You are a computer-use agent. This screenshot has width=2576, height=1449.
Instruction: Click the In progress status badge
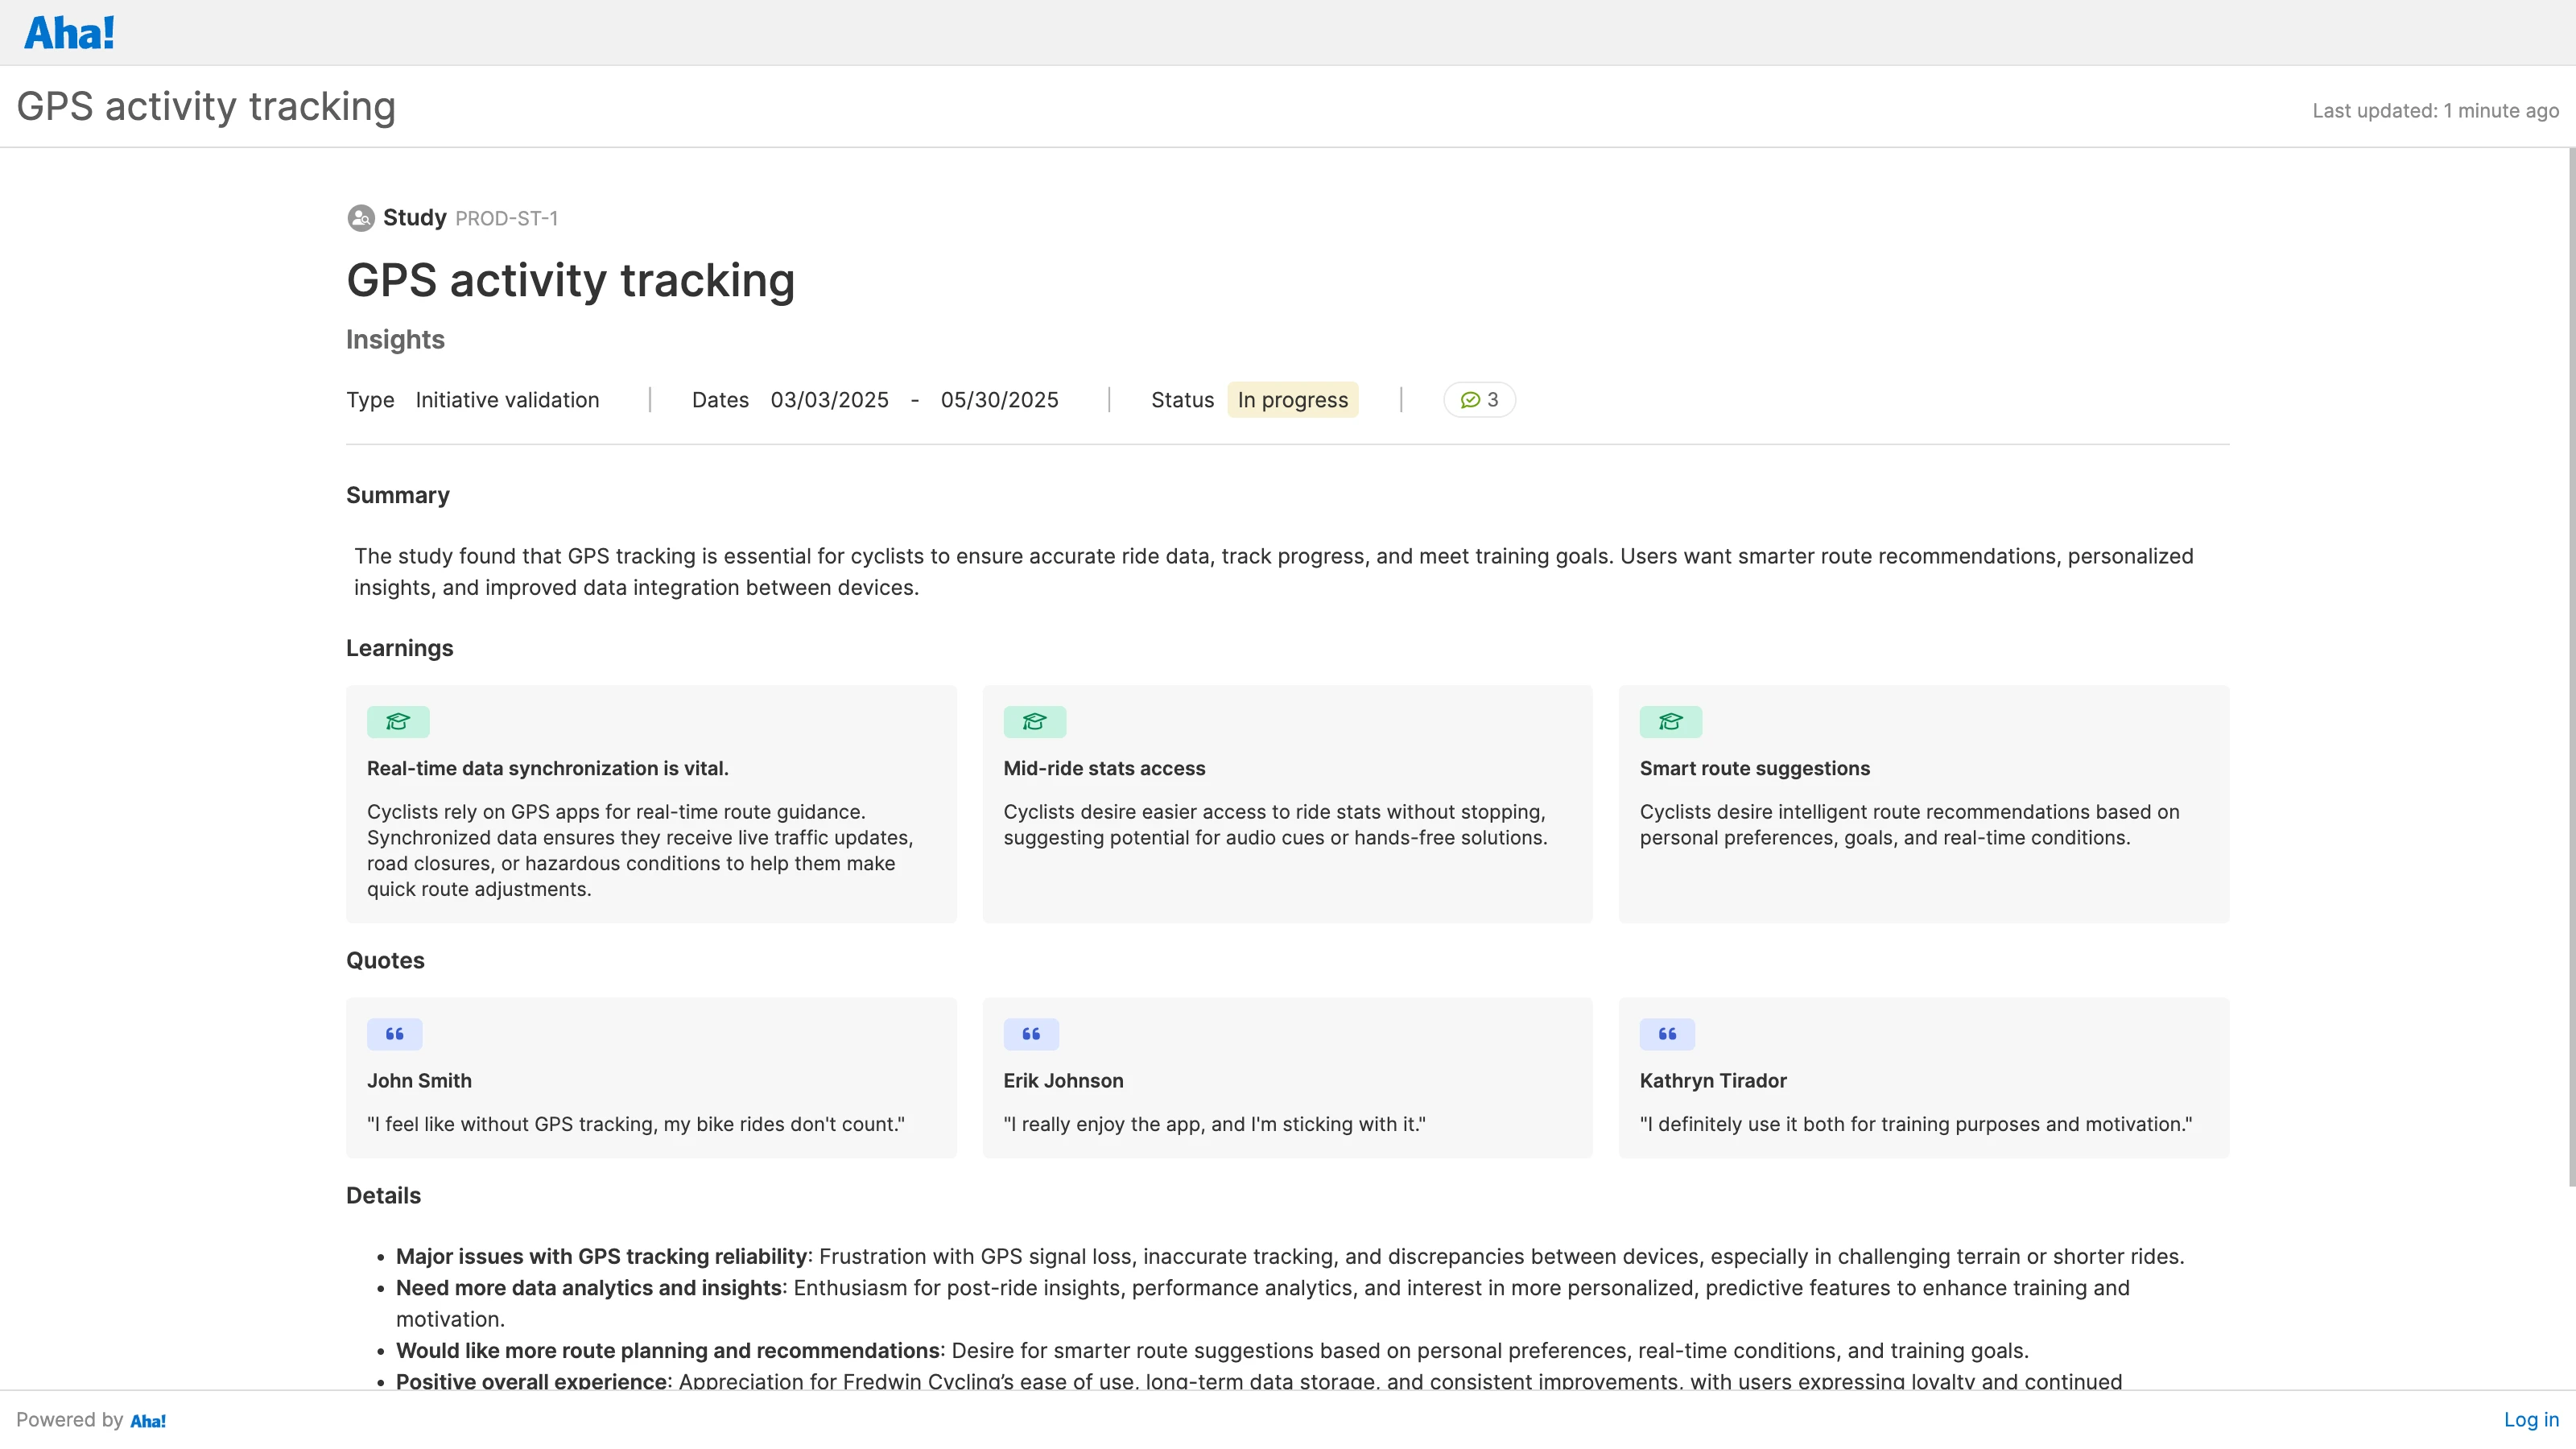coord(1292,399)
